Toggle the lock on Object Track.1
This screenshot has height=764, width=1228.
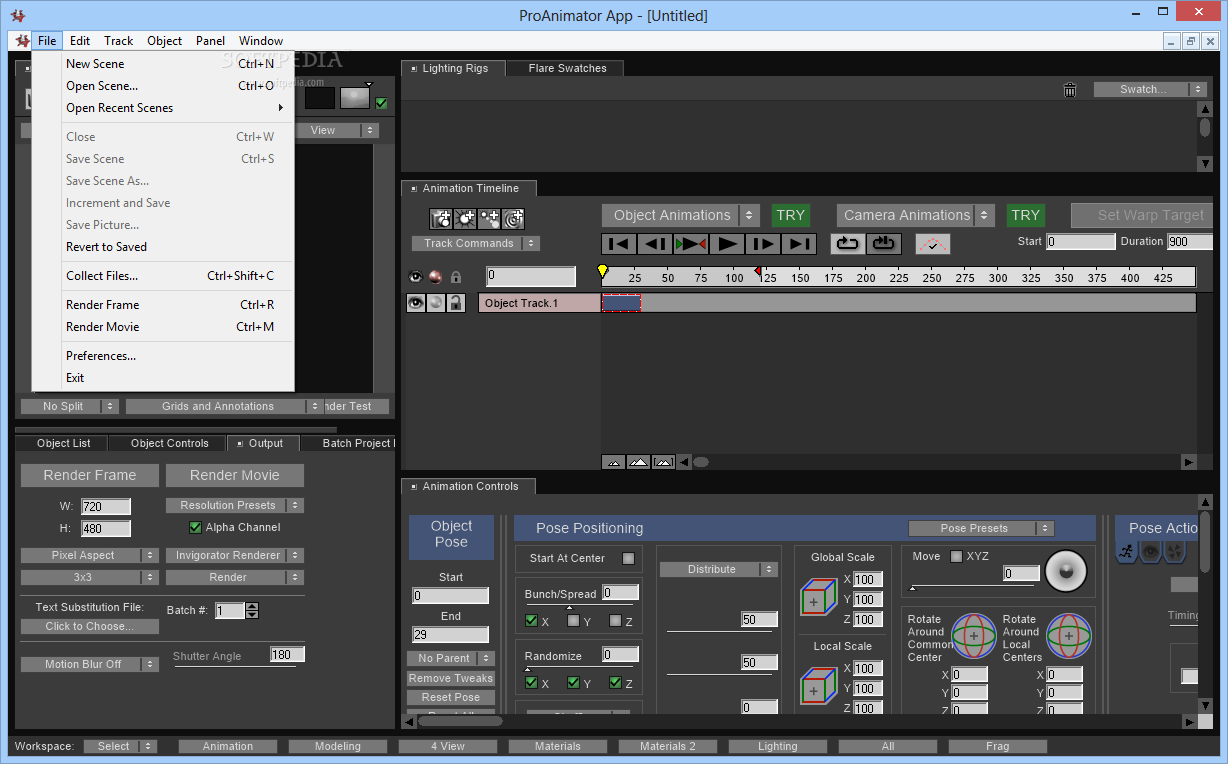tap(455, 303)
